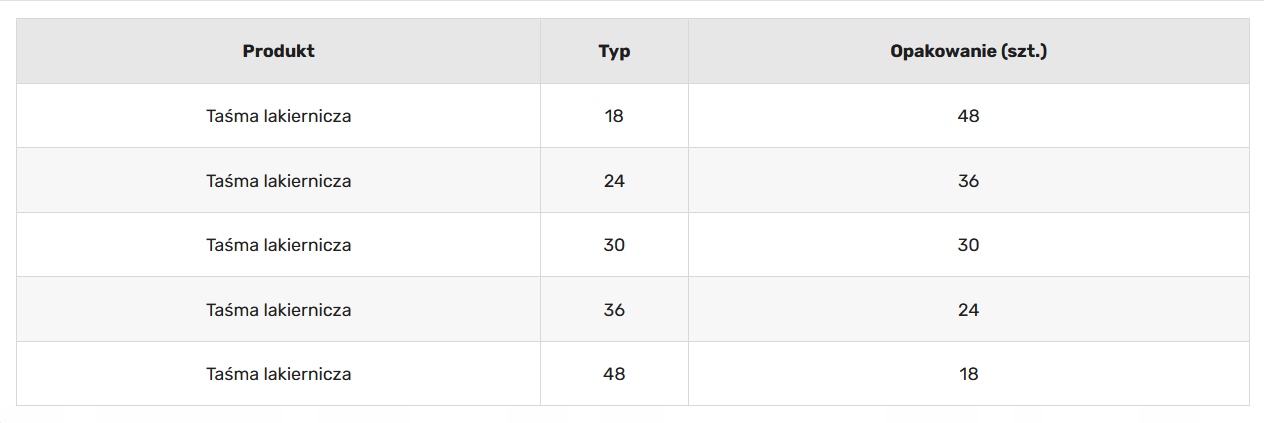Image resolution: width=1264 pixels, height=423 pixels.
Task: Click packaging quantity 48 in the Opakowanie column
Action: (x=968, y=116)
